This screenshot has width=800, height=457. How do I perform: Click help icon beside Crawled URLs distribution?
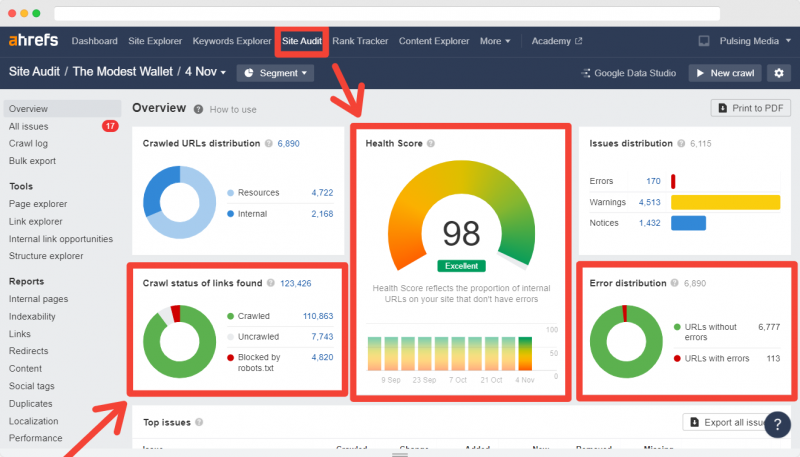268,143
